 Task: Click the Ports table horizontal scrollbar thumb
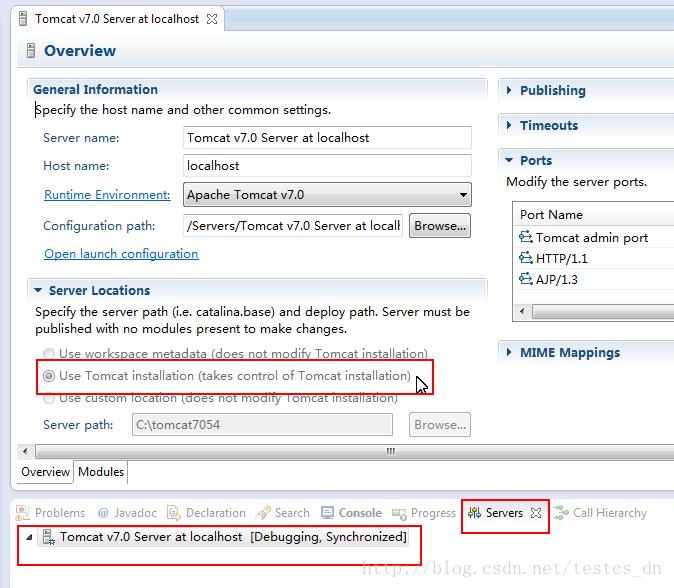(603, 311)
